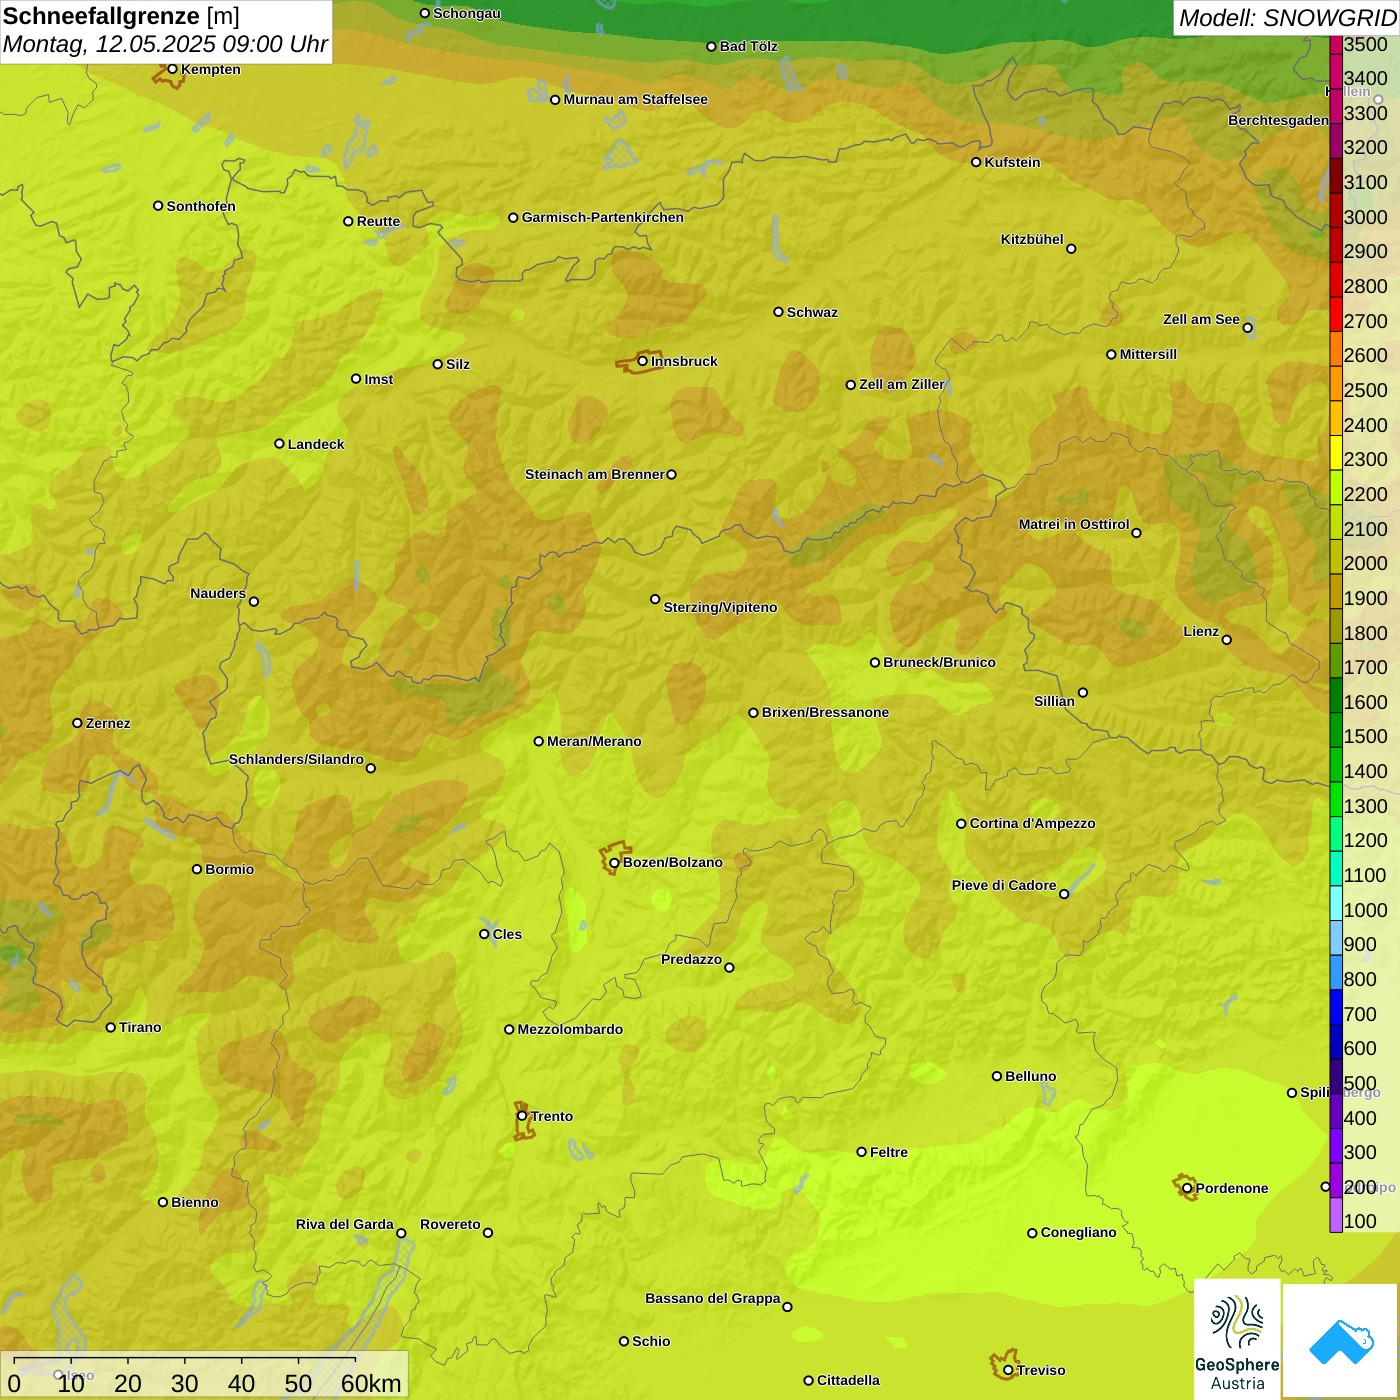
Task: Click the GeoSphere Austria logo
Action: (x=1237, y=1340)
